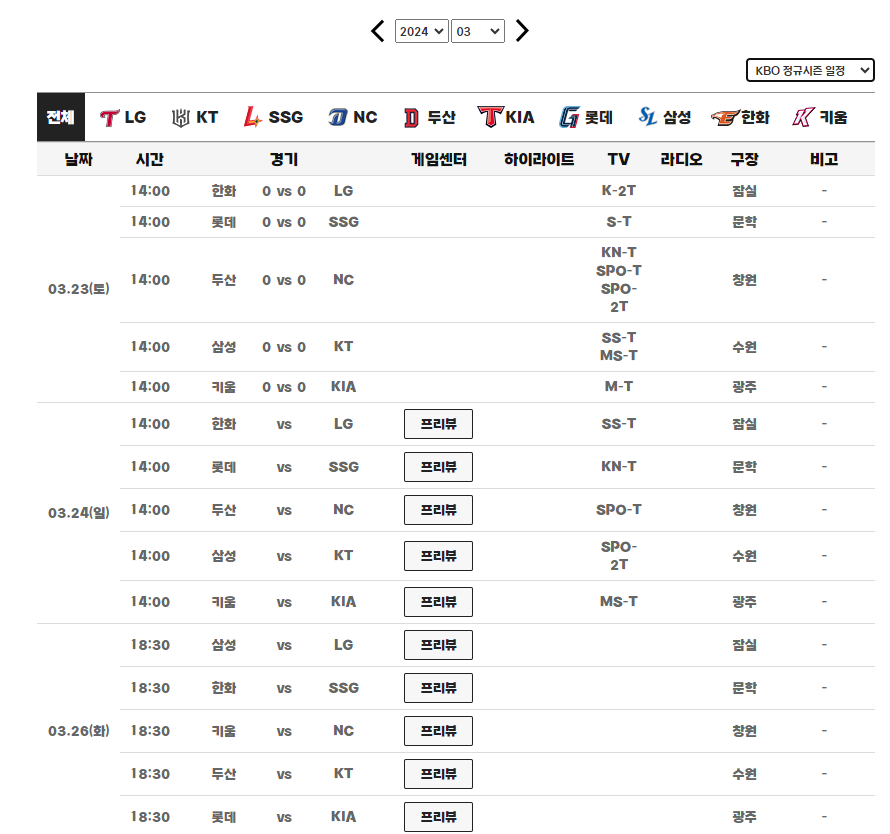Screen dimensions: 890x834
Task: Select the K-2T TV channel link
Action: pyautogui.click(x=619, y=190)
